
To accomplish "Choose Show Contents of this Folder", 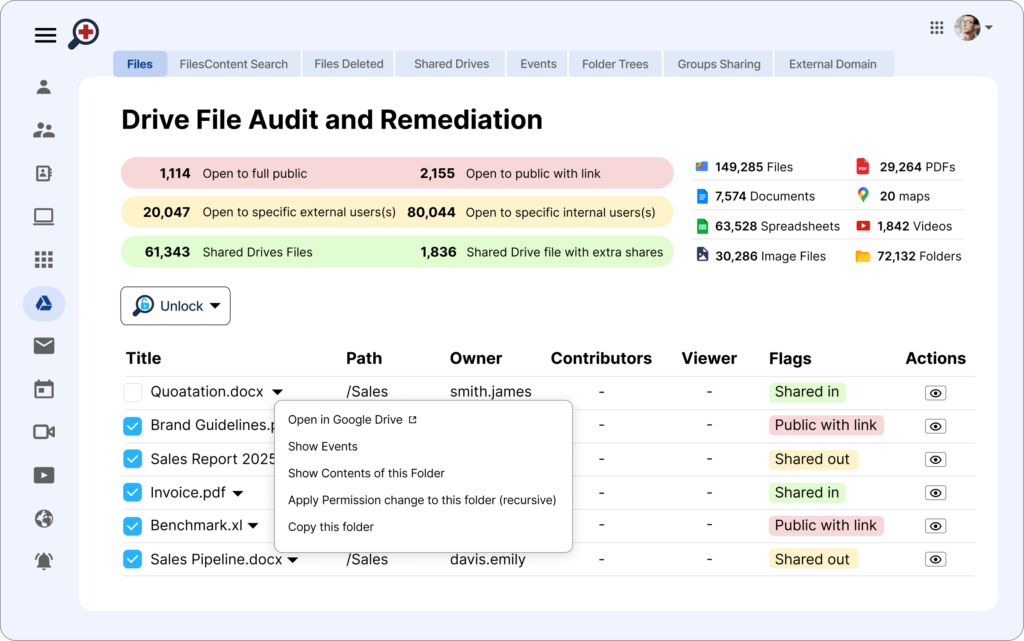I will coord(366,473).
